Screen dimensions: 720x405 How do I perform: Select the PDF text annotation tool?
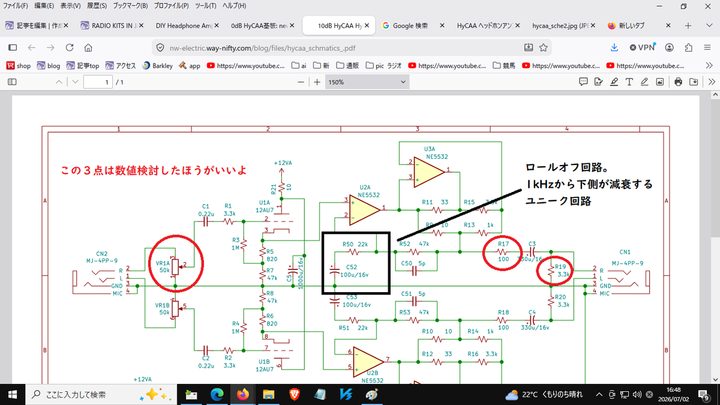(629, 82)
